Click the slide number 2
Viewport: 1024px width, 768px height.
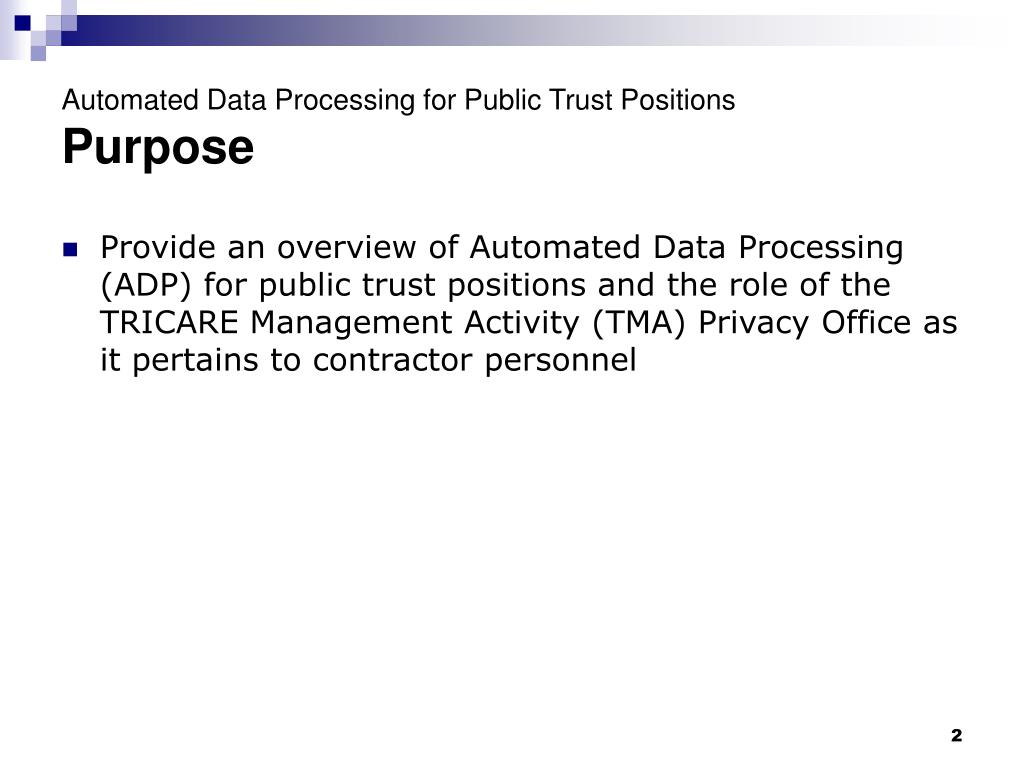[x=956, y=735]
